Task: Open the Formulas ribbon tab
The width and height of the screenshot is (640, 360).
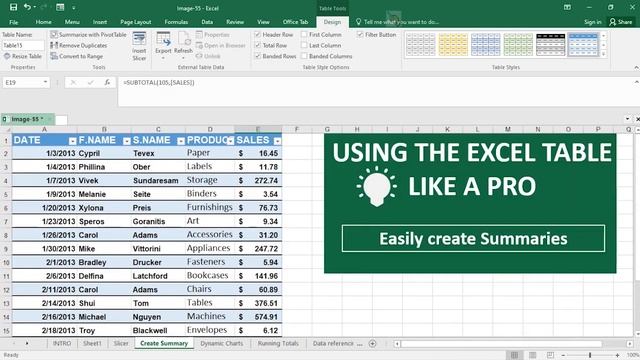Action: click(x=176, y=22)
